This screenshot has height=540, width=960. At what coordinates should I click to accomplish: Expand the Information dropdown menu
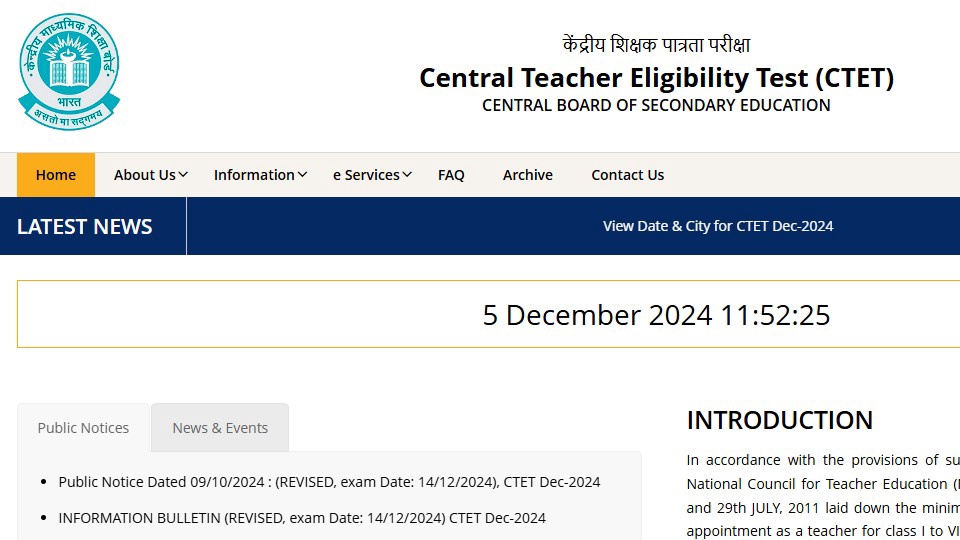point(260,175)
